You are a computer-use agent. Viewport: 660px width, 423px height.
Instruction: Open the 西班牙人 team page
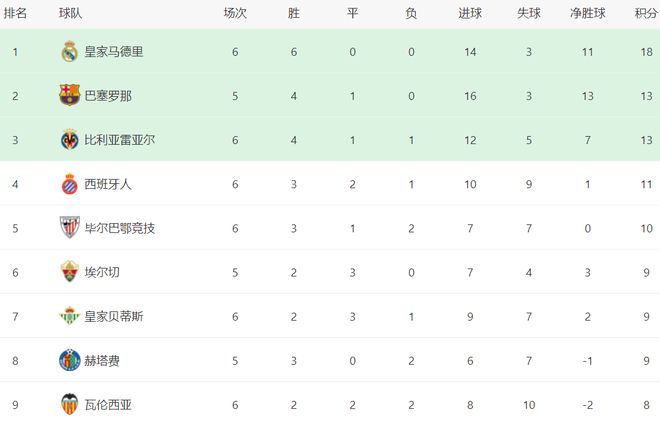[x=107, y=184]
